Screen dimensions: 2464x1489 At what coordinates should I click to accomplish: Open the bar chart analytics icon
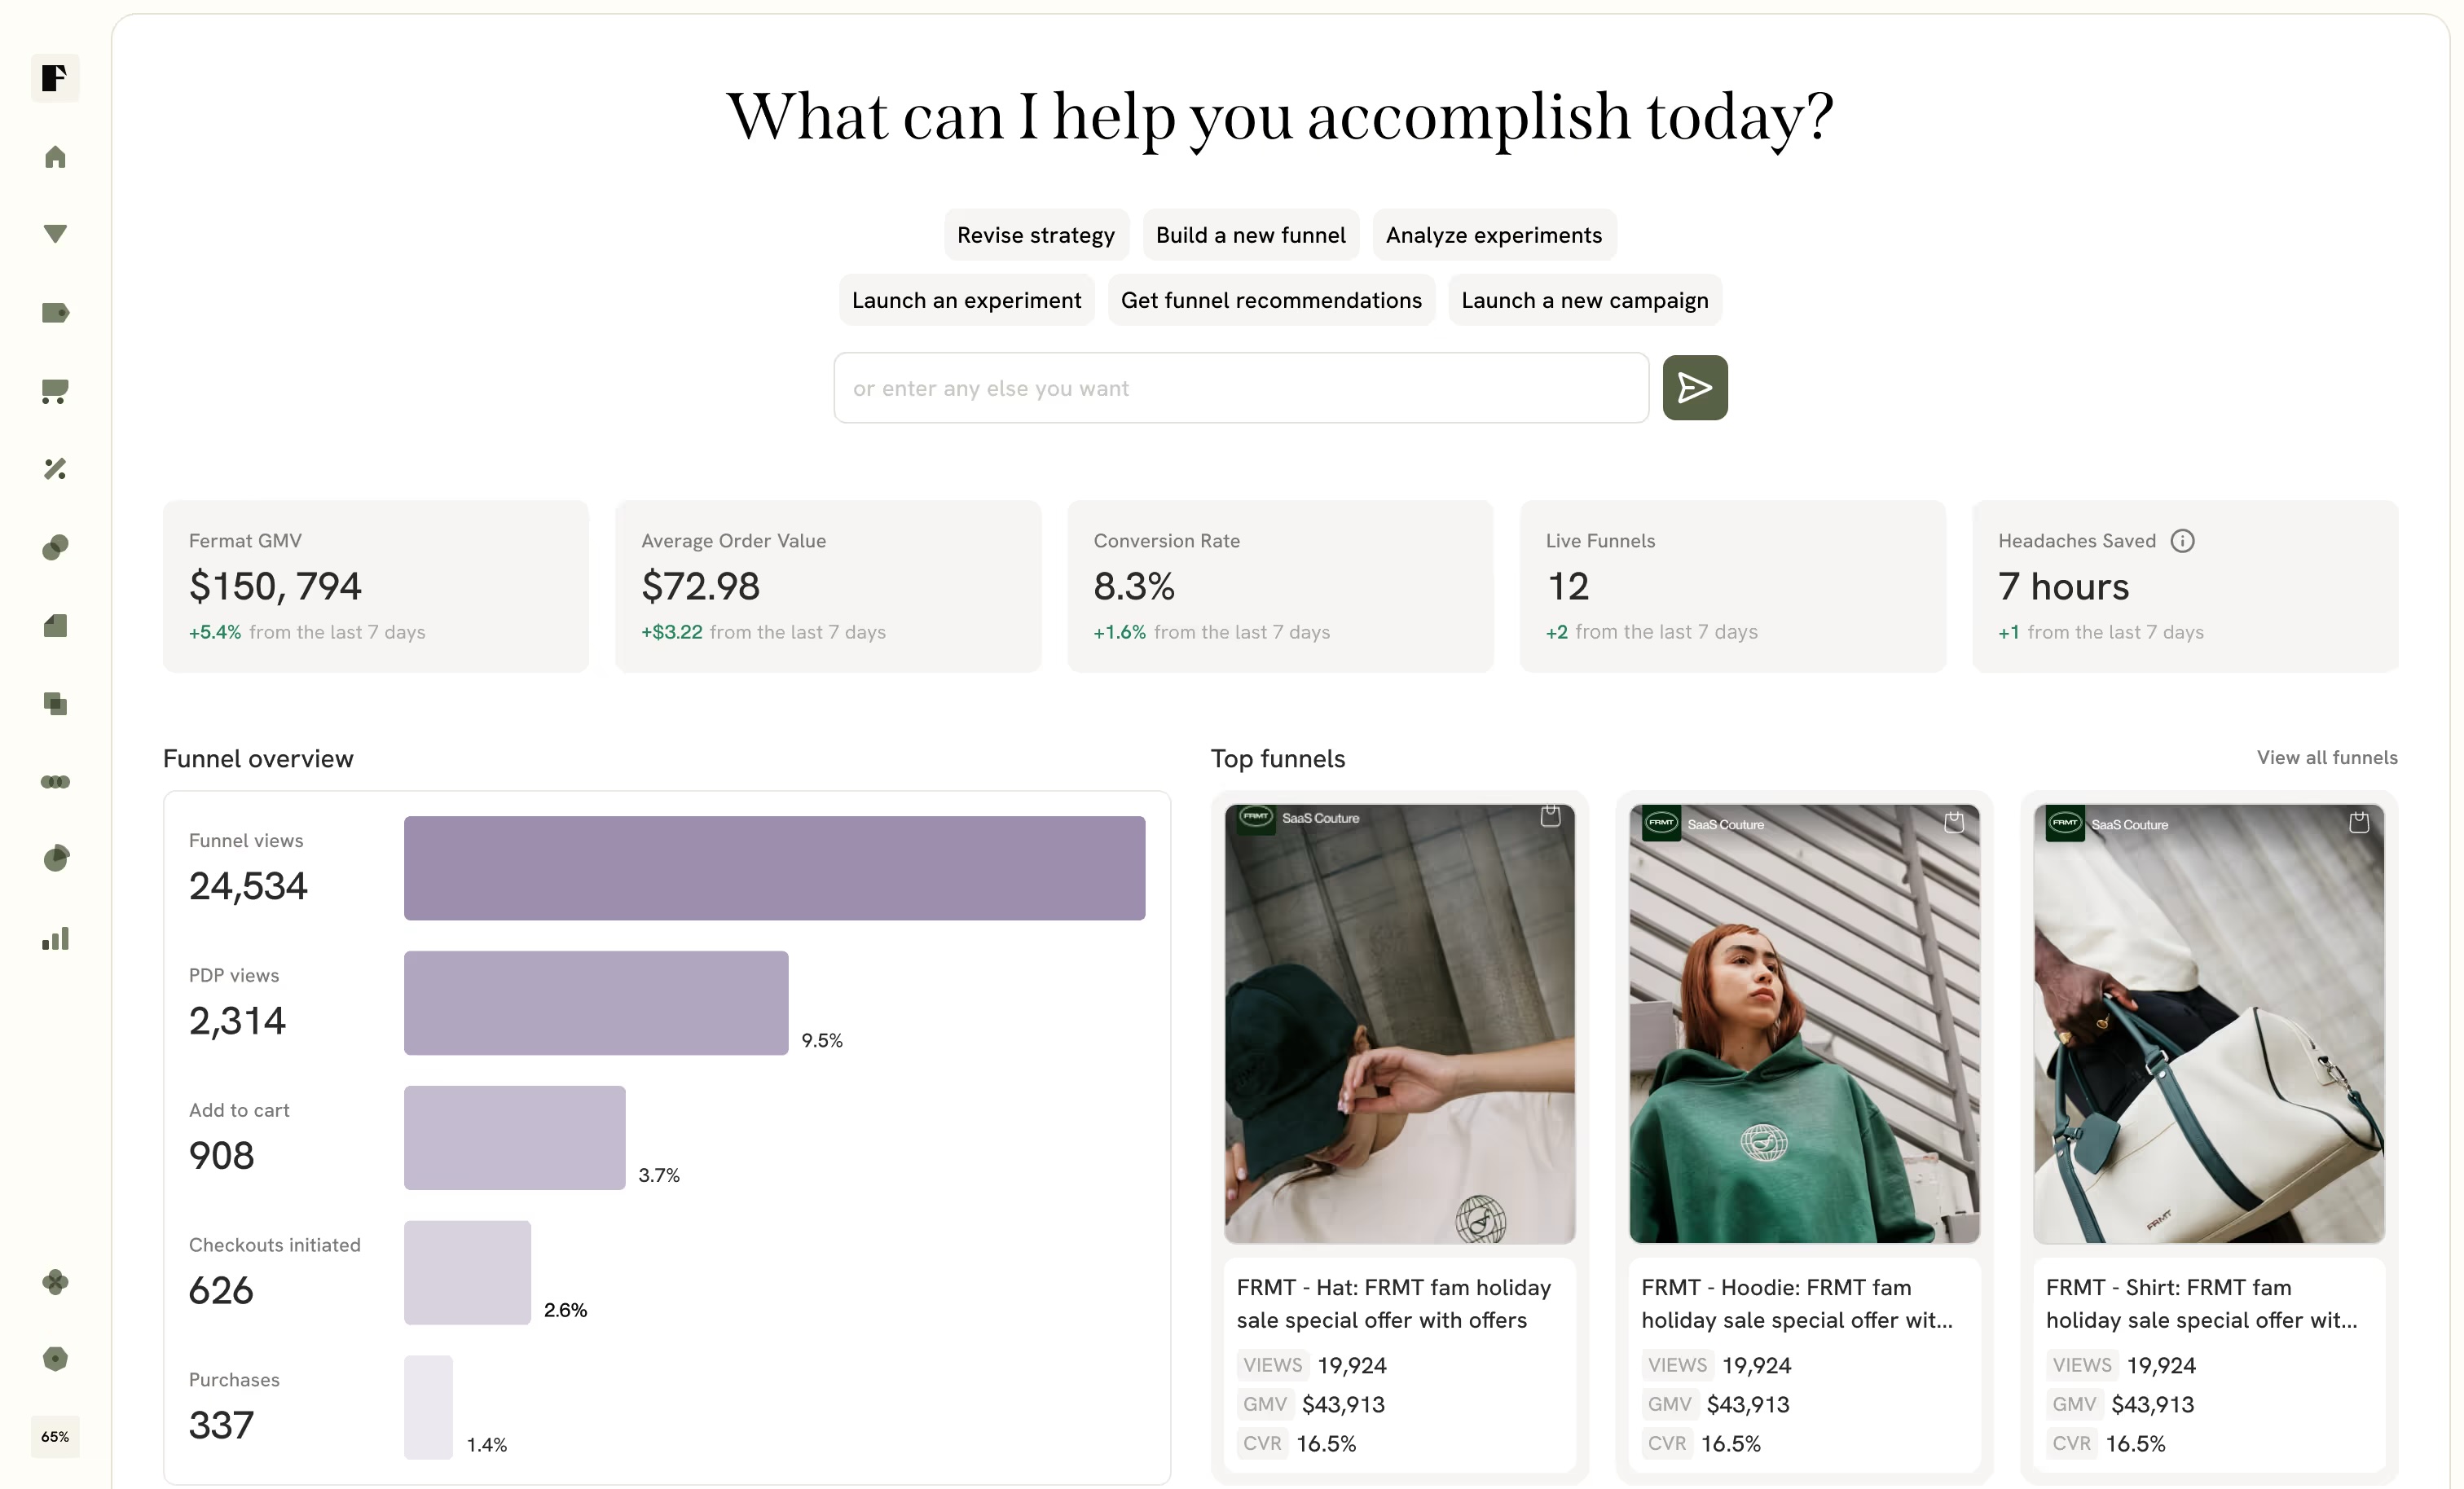click(x=55, y=938)
